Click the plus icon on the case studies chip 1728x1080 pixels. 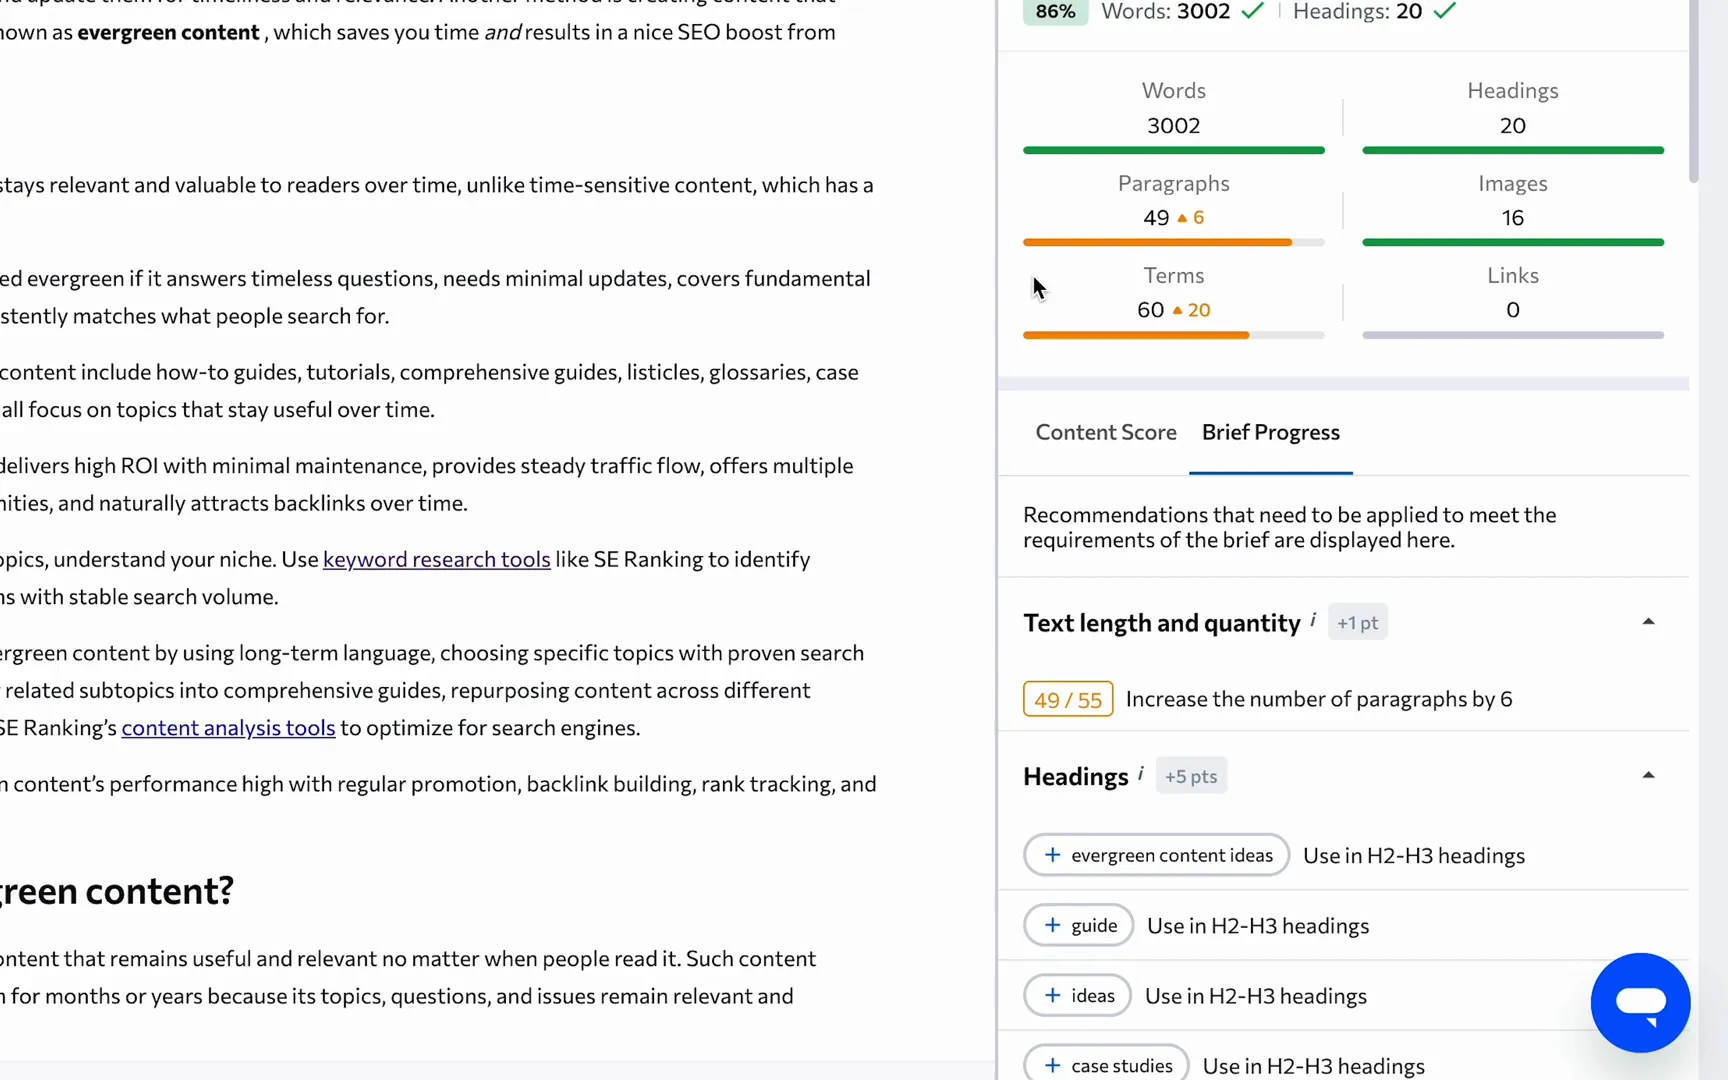(1051, 1065)
